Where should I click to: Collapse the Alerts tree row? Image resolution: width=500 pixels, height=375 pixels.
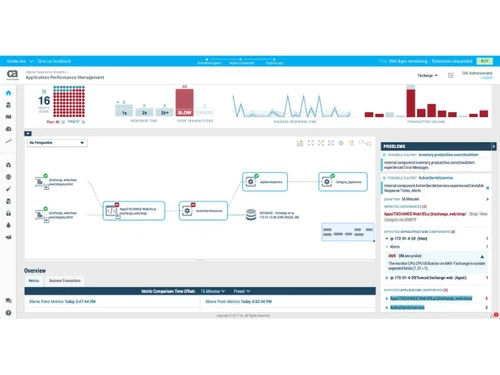(x=387, y=247)
